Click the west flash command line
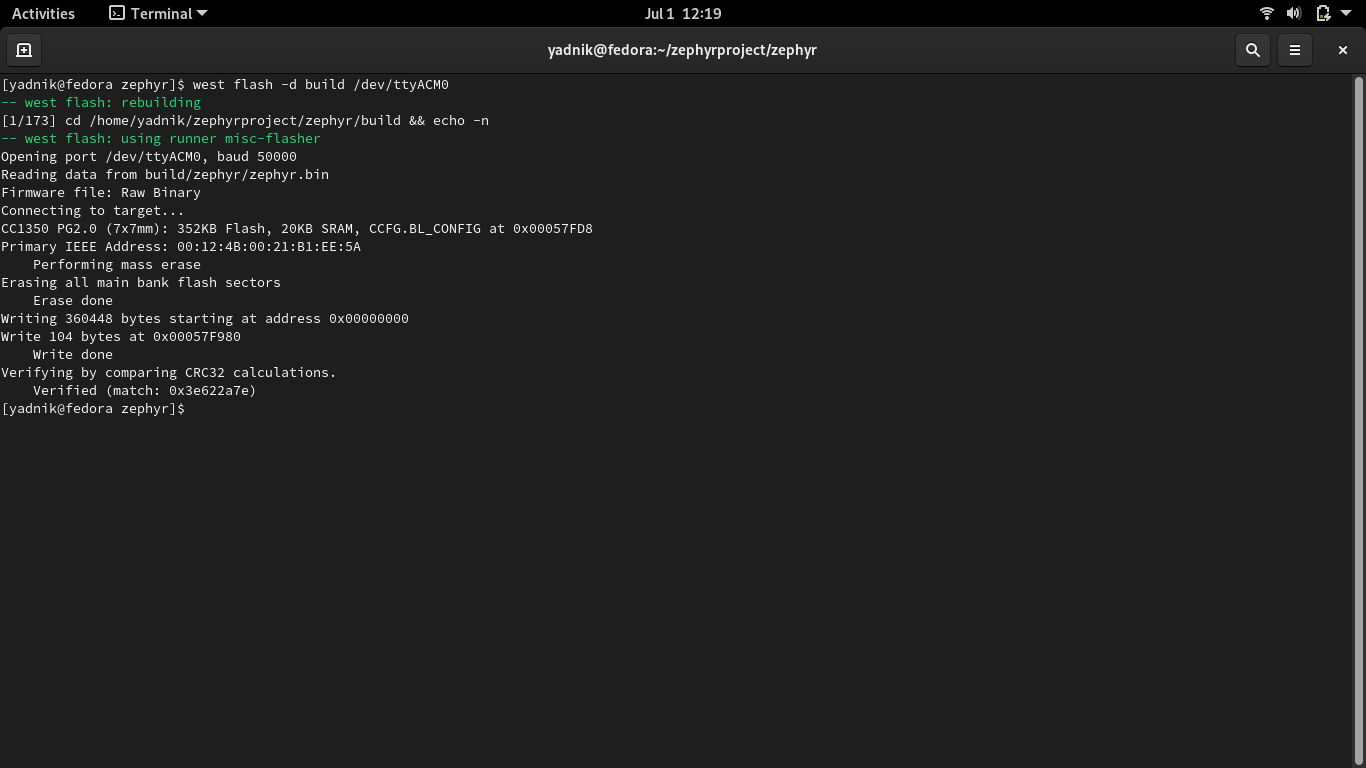This screenshot has height=768, width=1366. click(x=225, y=85)
